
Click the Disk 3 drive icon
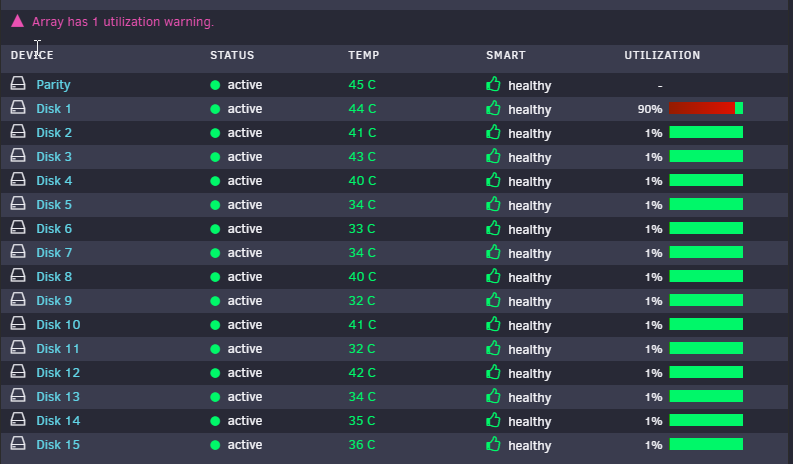18,155
